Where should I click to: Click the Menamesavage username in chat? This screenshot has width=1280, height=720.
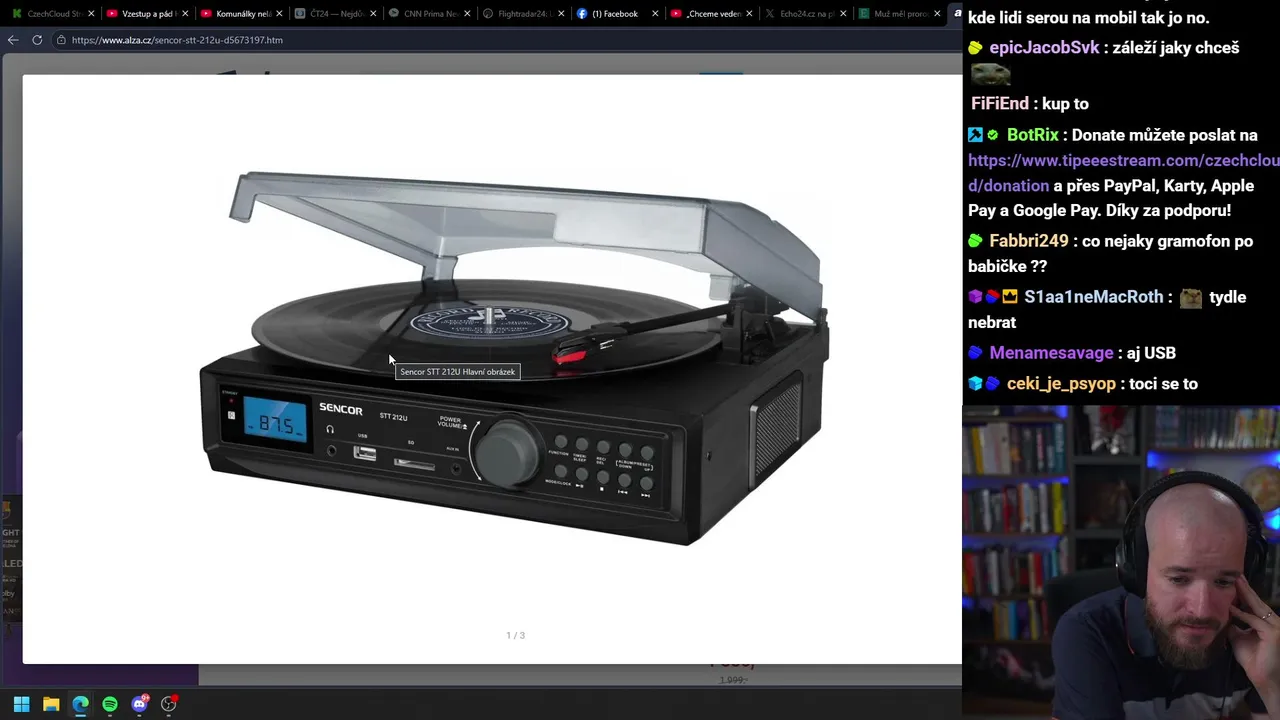click(1051, 353)
